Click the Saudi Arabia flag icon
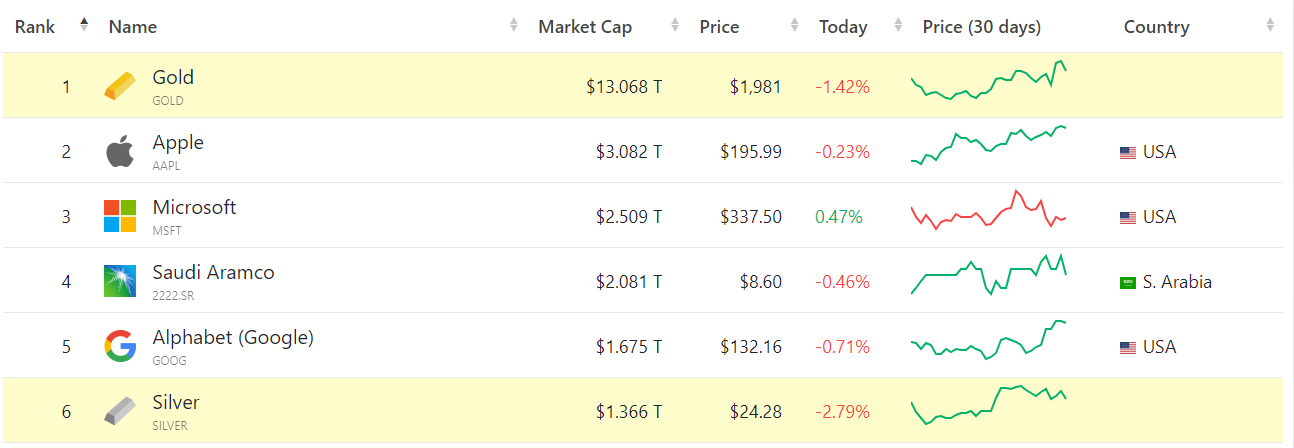Image resolution: width=1294 pixels, height=448 pixels. 1128,283
